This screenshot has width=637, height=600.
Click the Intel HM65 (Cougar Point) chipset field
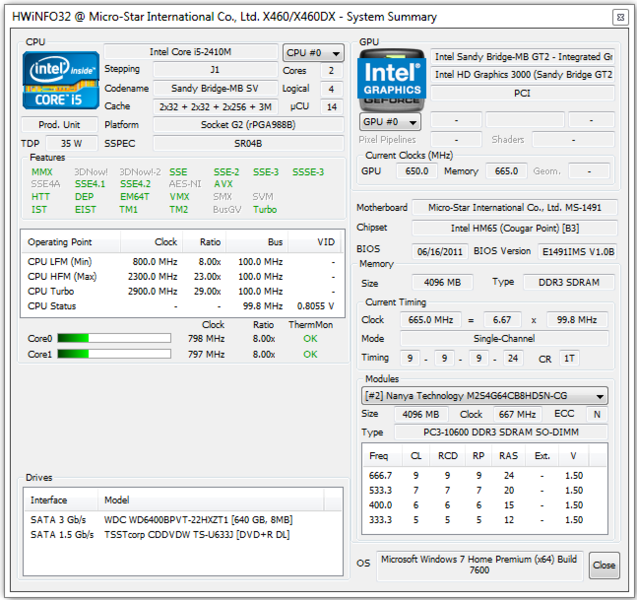click(515, 228)
